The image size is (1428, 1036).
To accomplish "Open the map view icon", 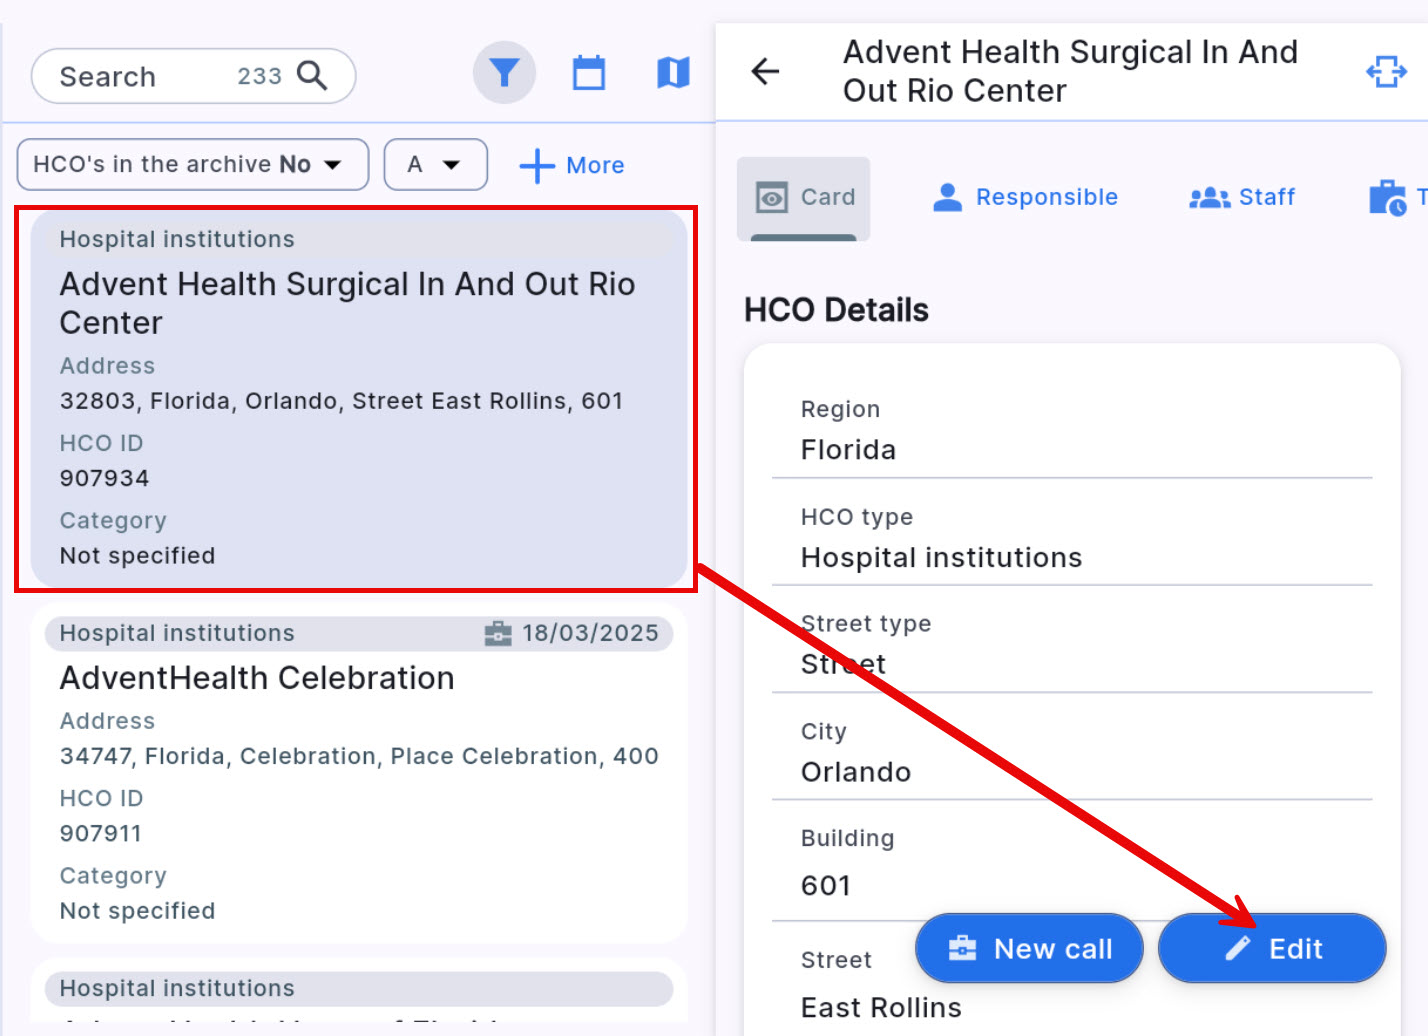I will 673,73.
